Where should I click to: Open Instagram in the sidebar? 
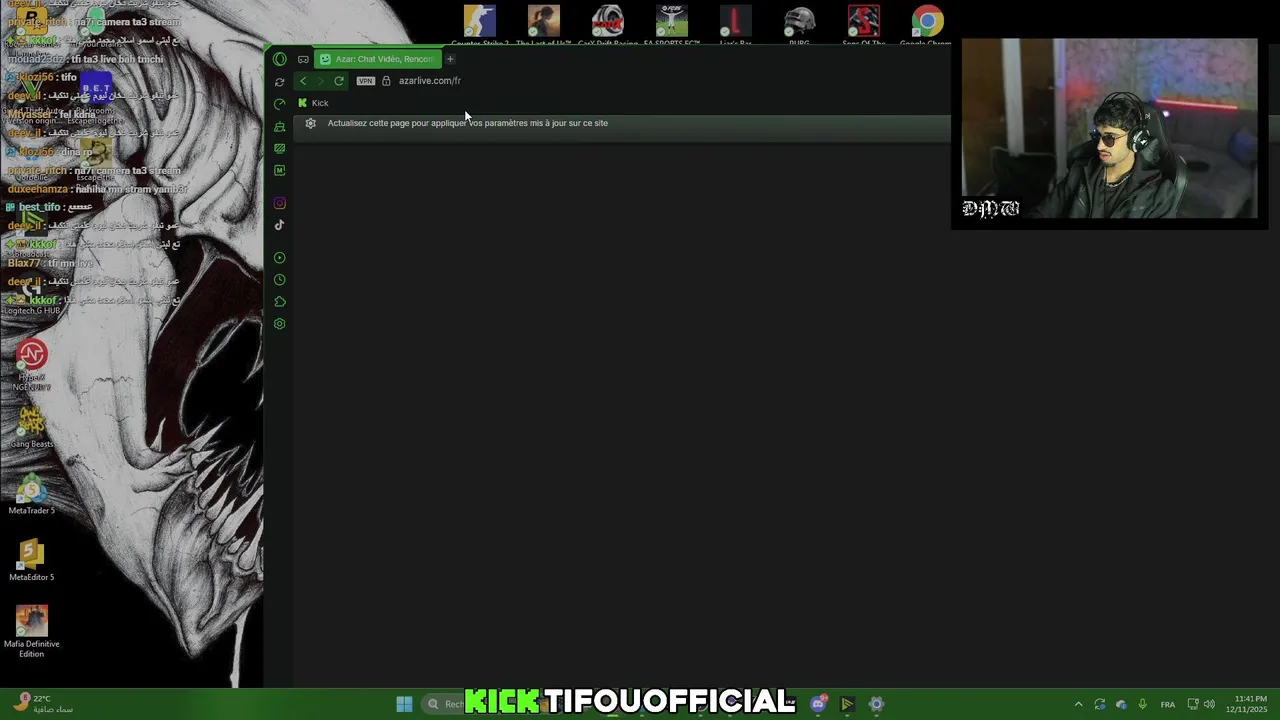pos(280,203)
